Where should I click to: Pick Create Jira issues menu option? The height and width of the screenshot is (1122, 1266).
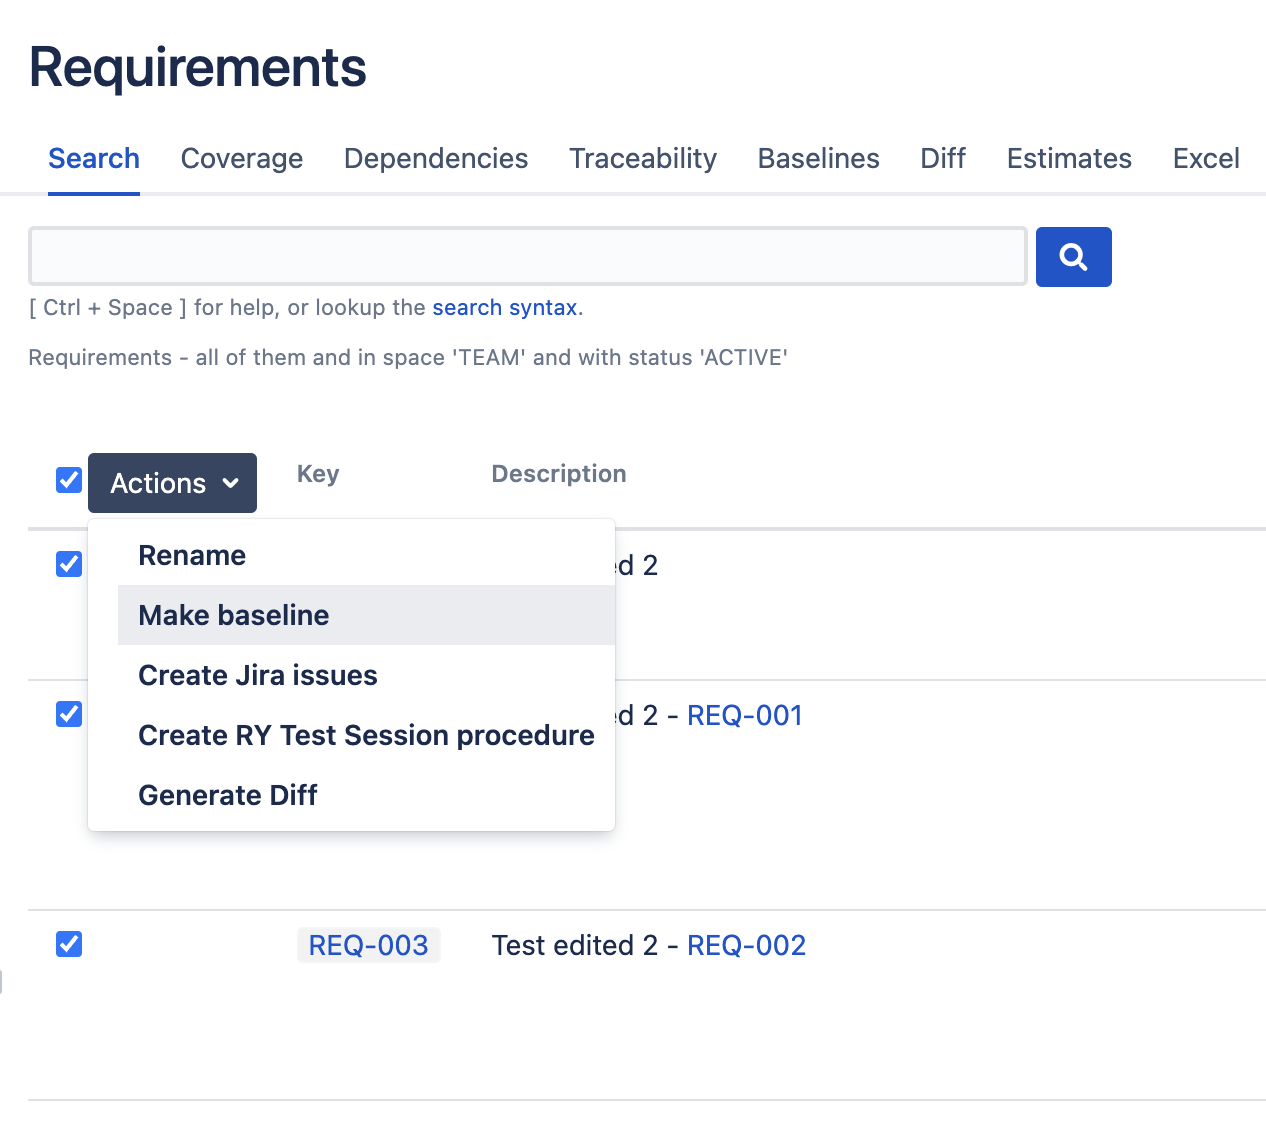click(x=258, y=675)
